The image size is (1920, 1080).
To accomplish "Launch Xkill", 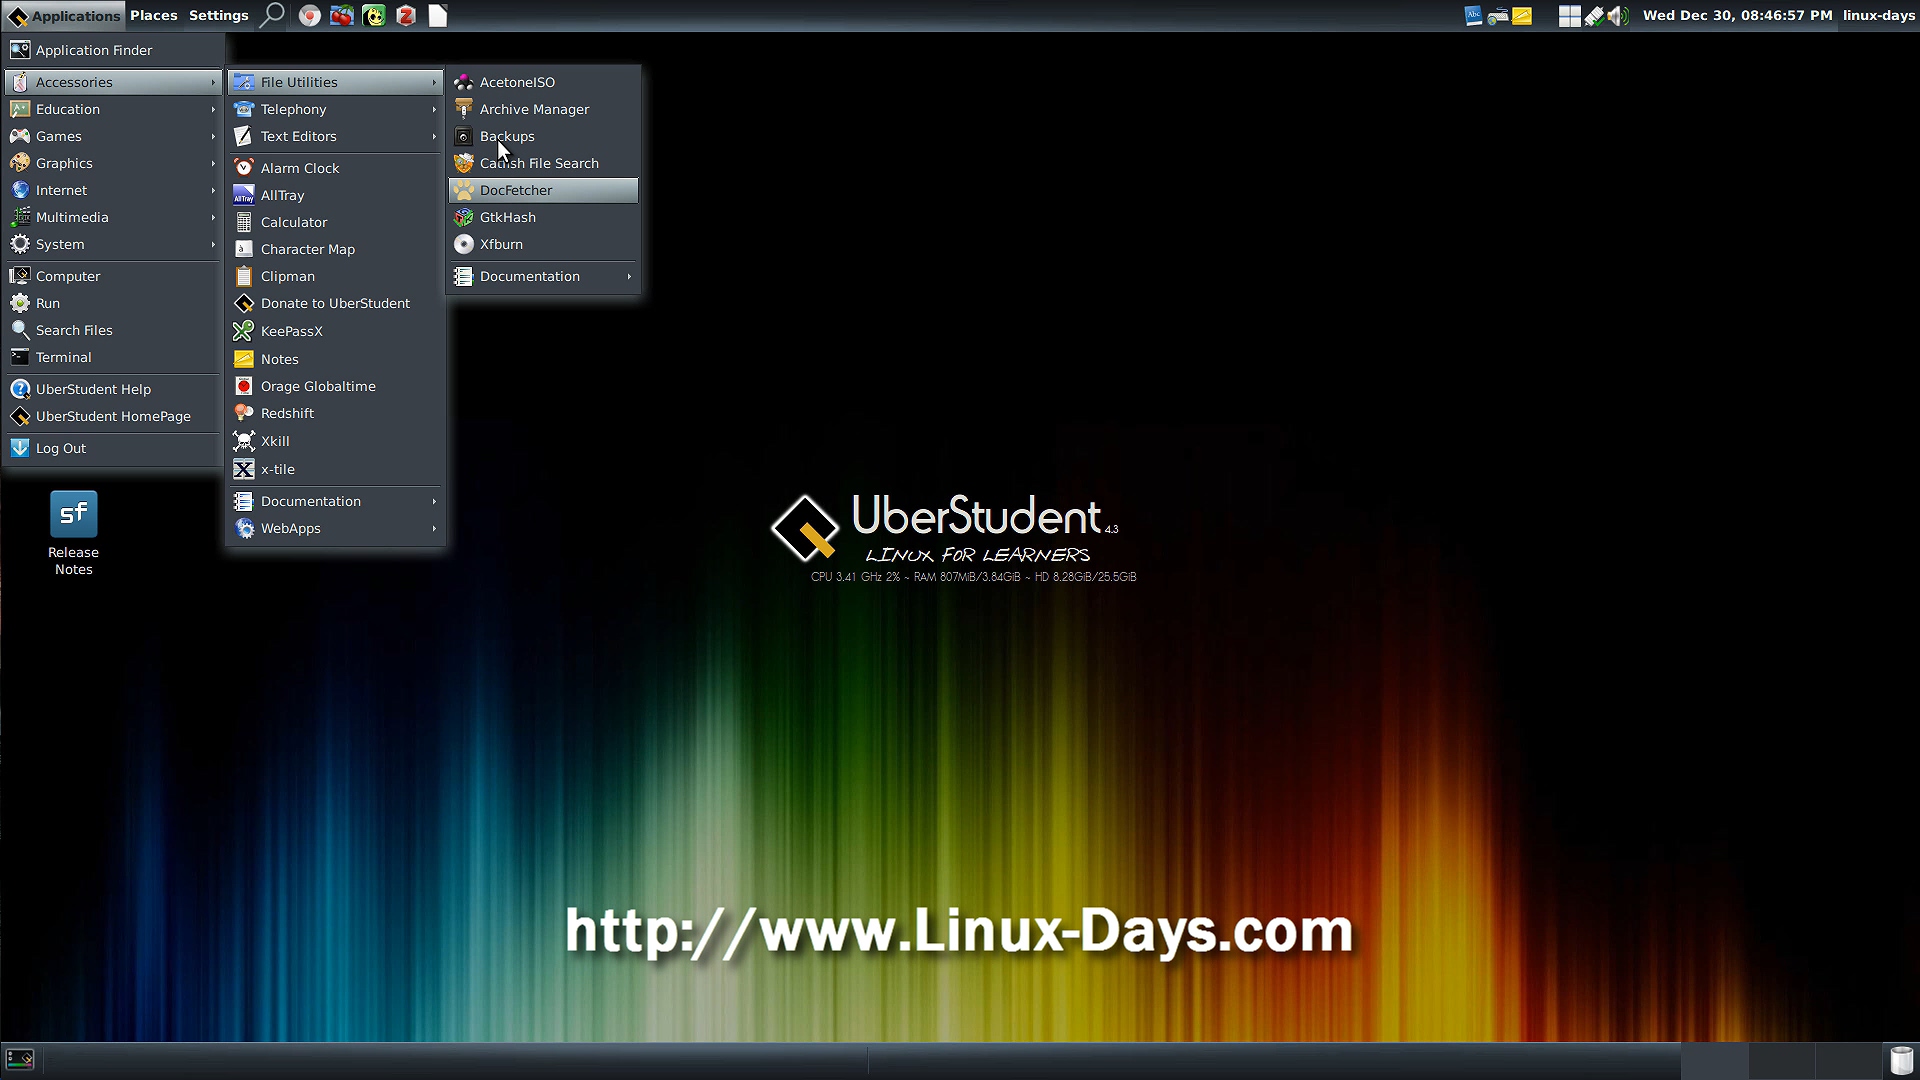I will click(336, 441).
